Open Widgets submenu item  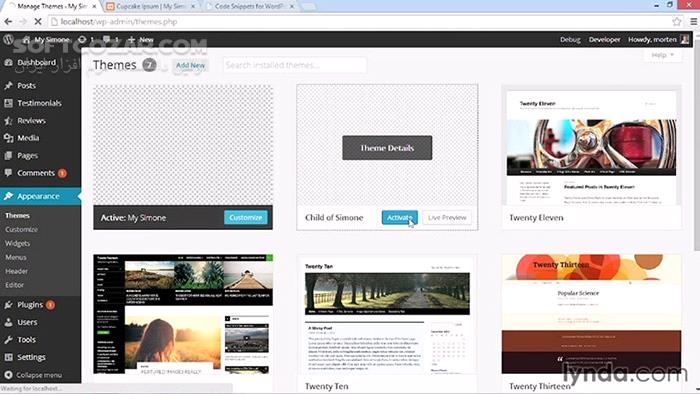pos(17,243)
